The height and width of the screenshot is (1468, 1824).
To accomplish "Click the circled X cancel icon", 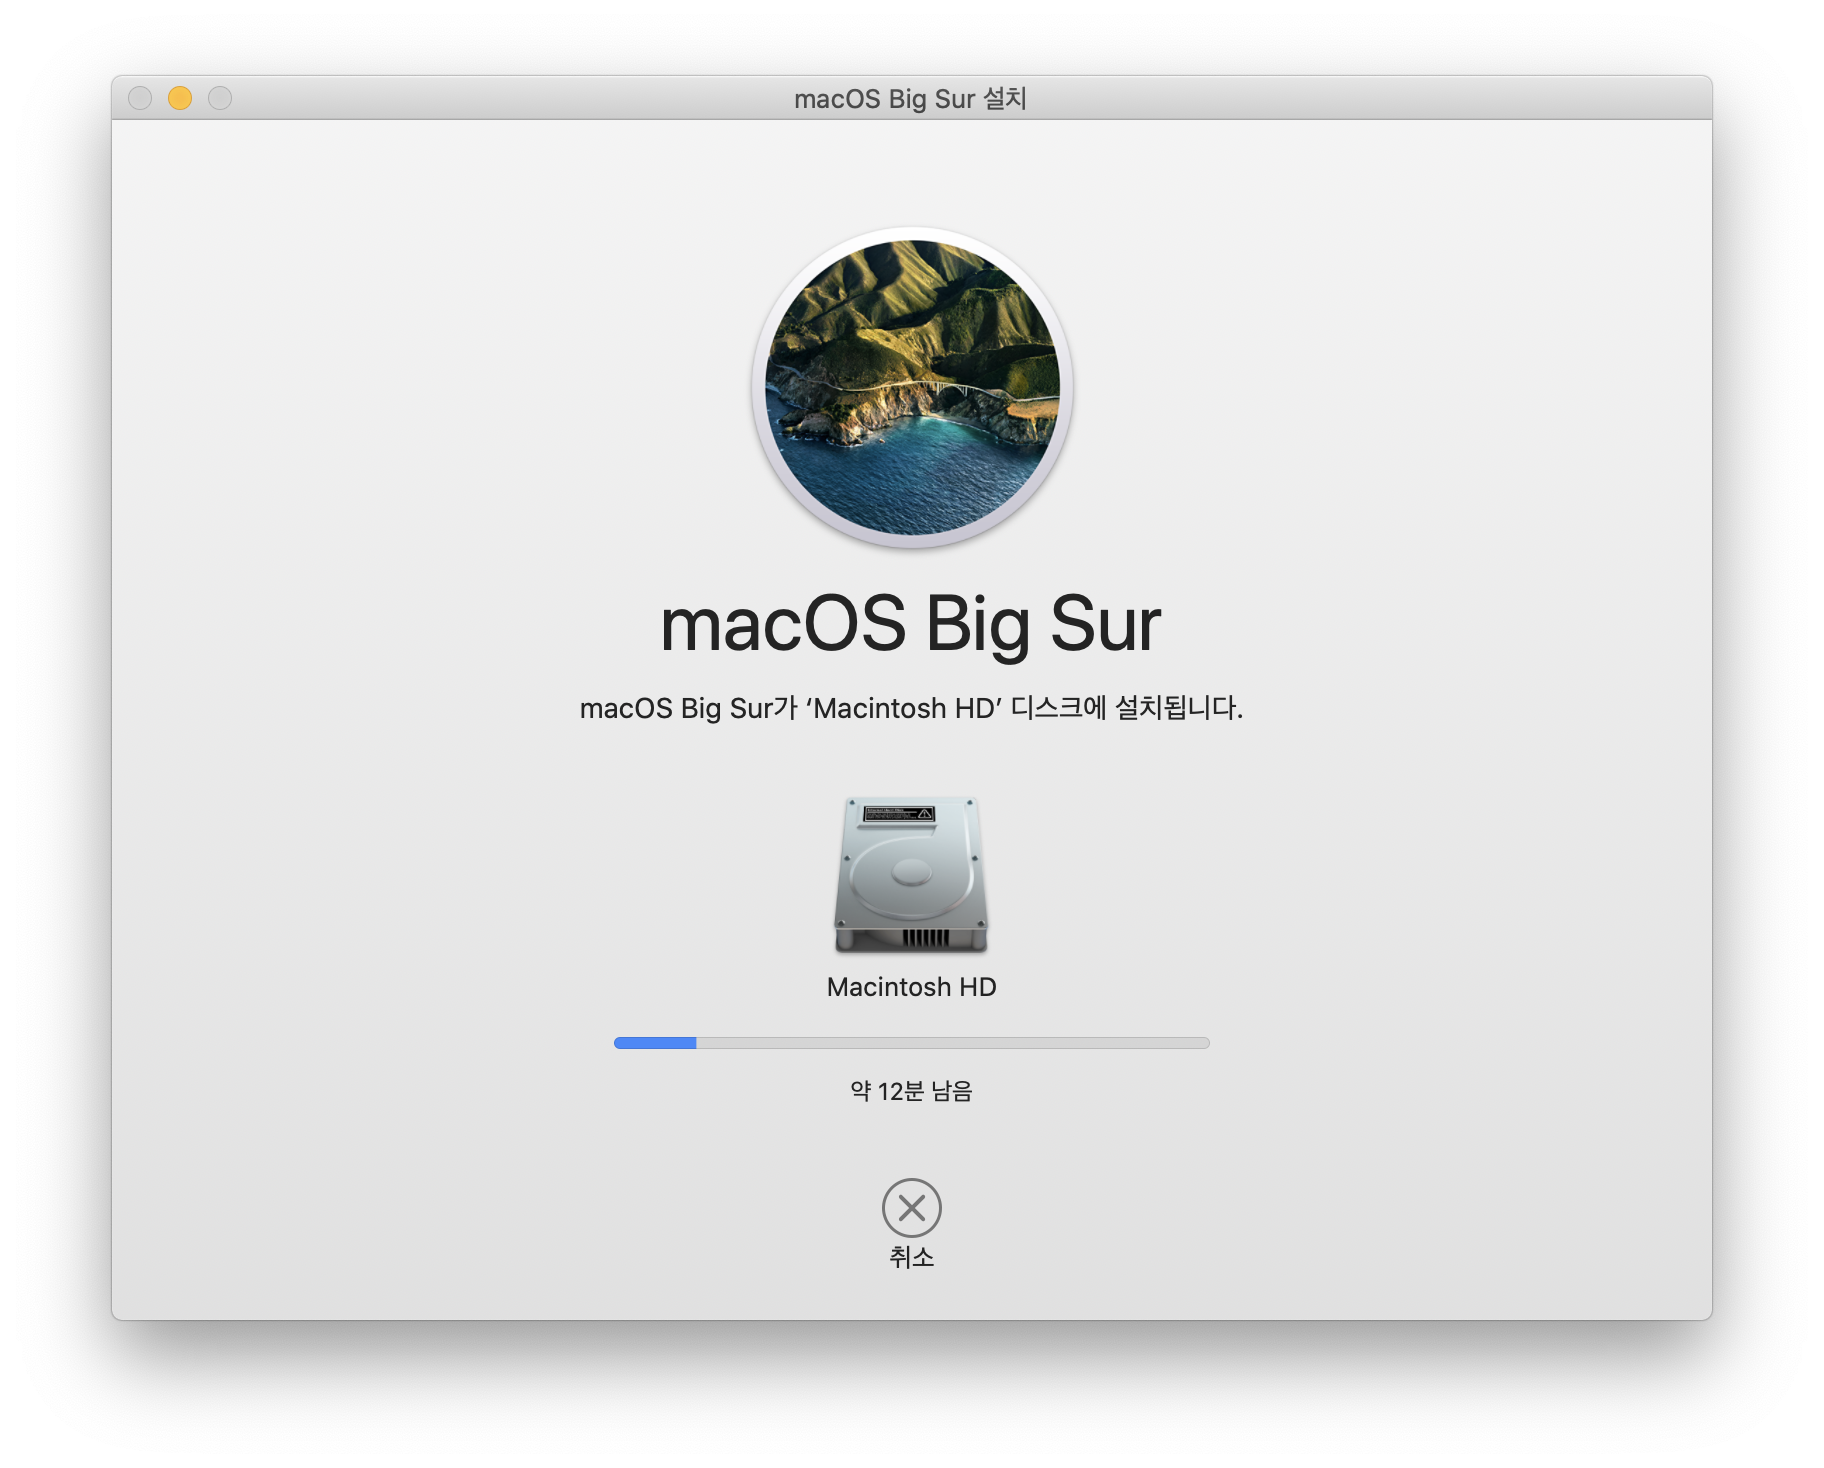I will tap(911, 1208).
